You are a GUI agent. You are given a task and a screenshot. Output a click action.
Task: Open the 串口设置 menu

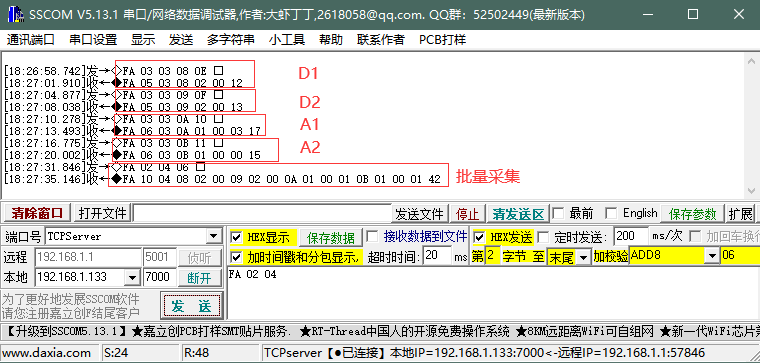[93, 40]
